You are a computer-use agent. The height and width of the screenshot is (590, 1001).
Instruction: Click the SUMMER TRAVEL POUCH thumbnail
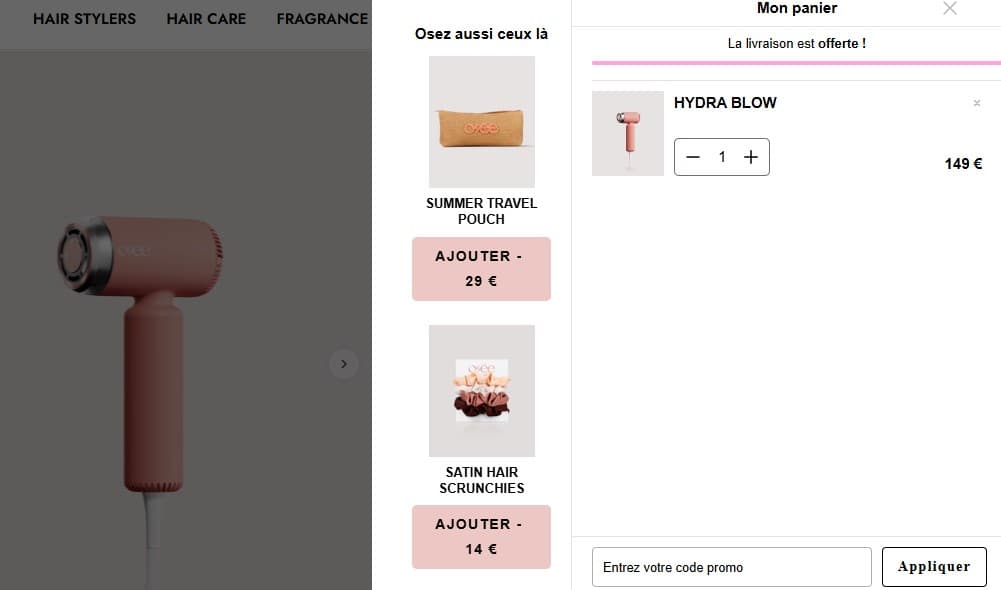pyautogui.click(x=481, y=121)
